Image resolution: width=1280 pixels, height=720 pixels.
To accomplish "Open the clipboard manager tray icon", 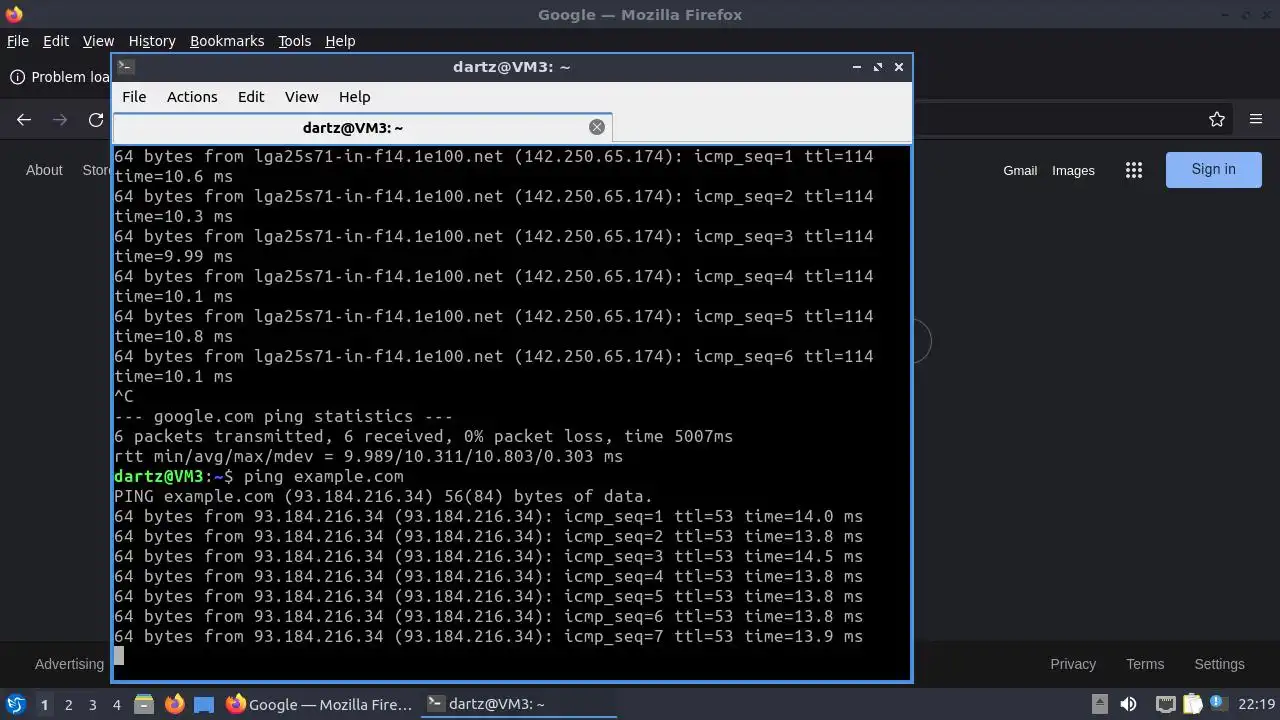I will [1192, 704].
